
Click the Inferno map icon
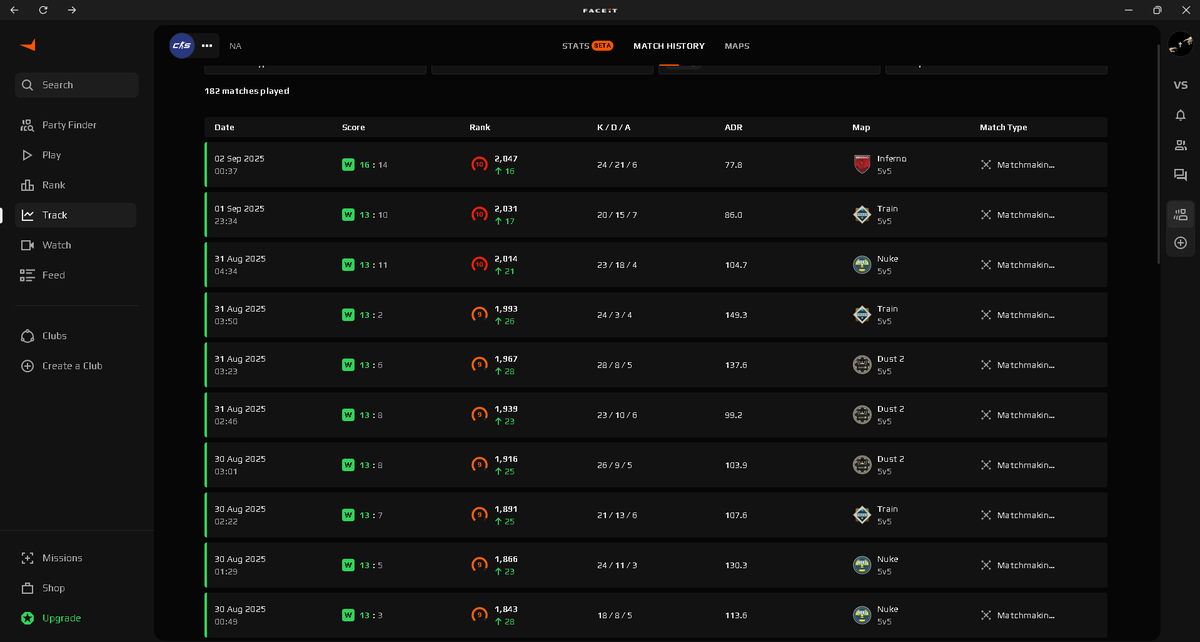(862, 164)
